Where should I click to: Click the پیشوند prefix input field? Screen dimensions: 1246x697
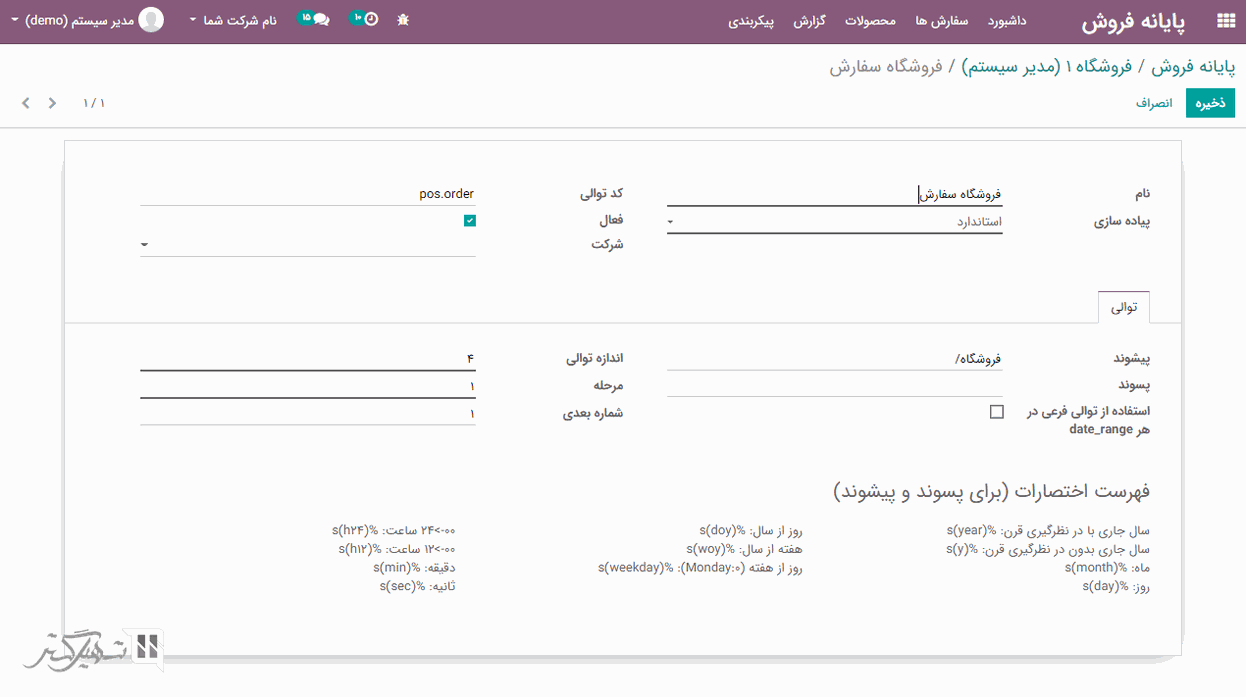(x=834, y=359)
